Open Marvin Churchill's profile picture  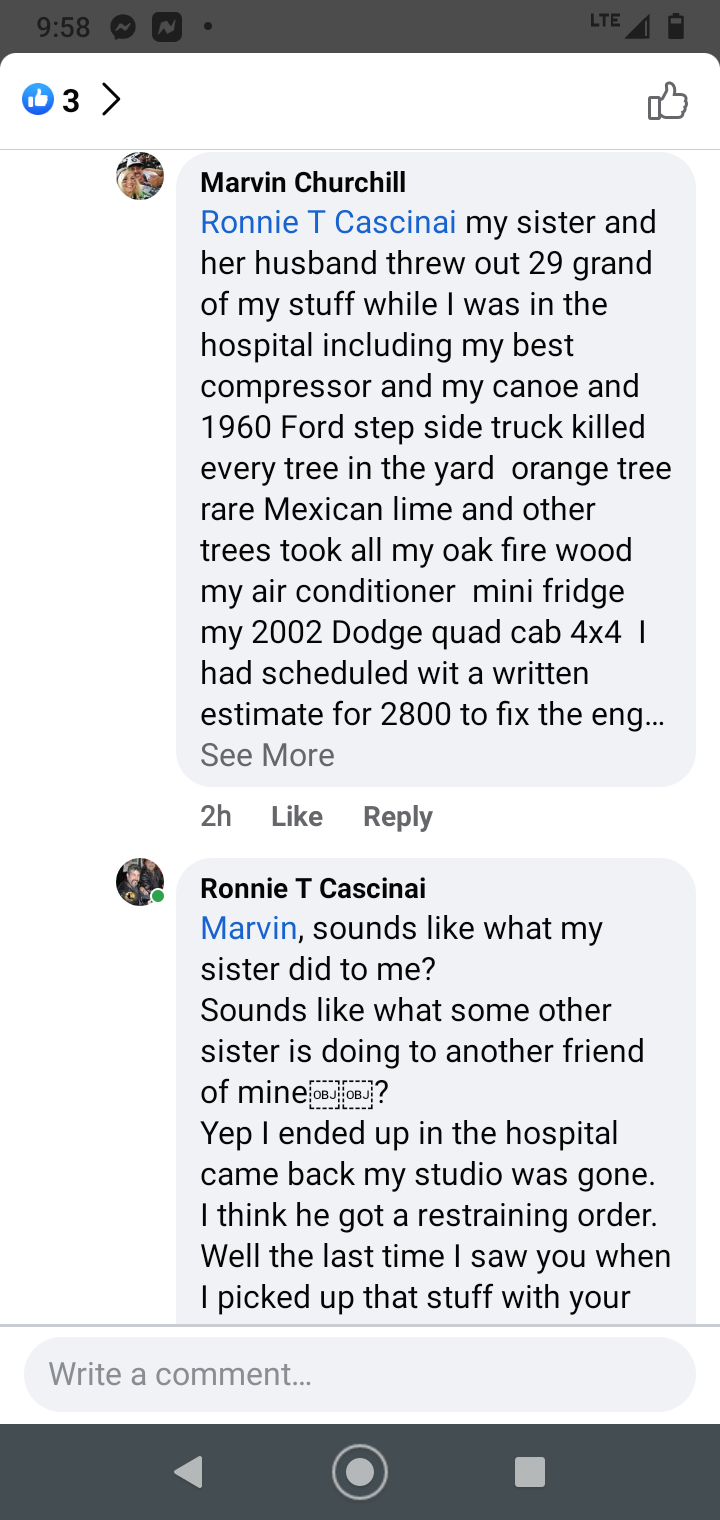click(140, 176)
